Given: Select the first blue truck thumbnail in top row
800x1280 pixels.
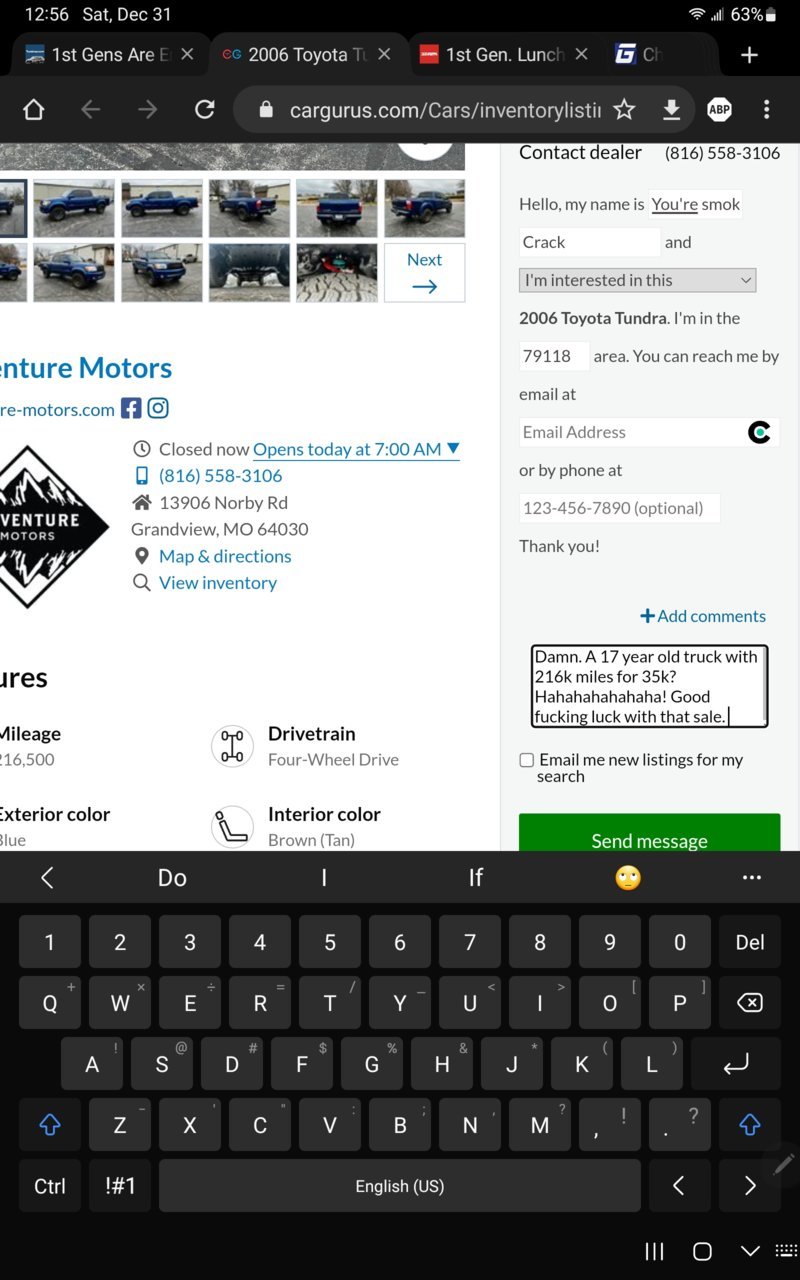Looking at the screenshot, I should (74, 208).
